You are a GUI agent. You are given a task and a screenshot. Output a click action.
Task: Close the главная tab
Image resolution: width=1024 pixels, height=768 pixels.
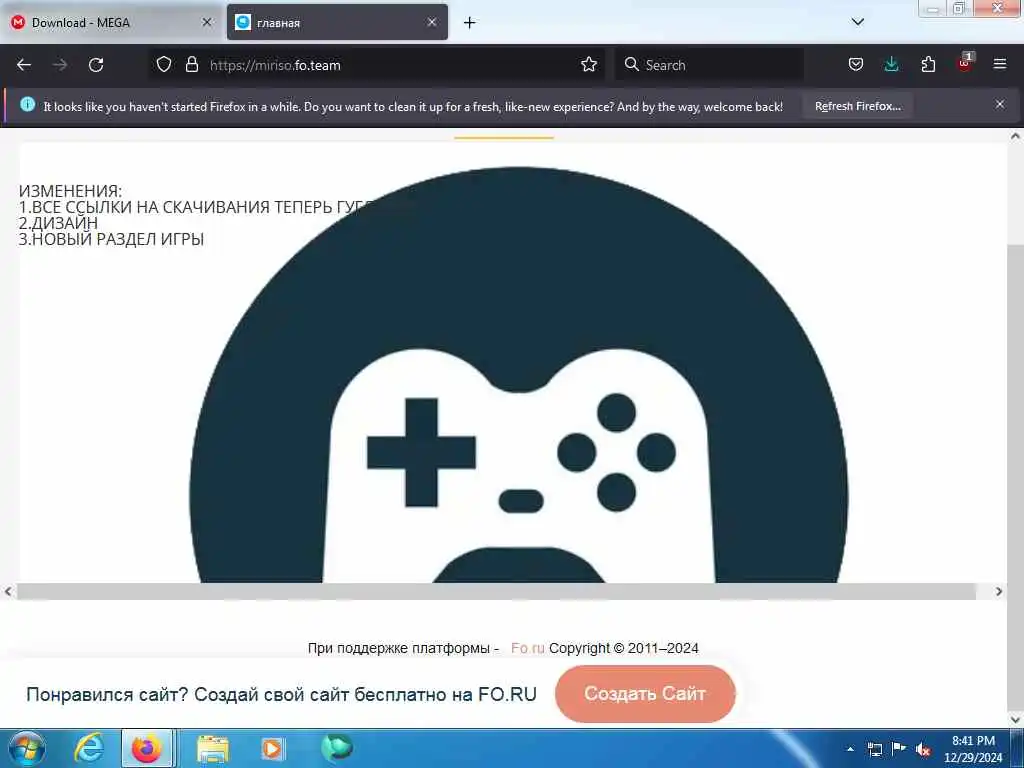pos(432,22)
